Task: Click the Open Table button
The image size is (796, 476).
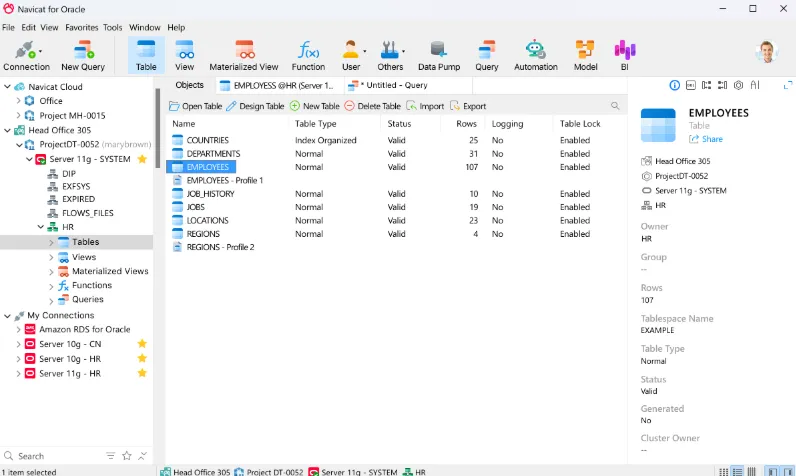Action: [x=195, y=106]
